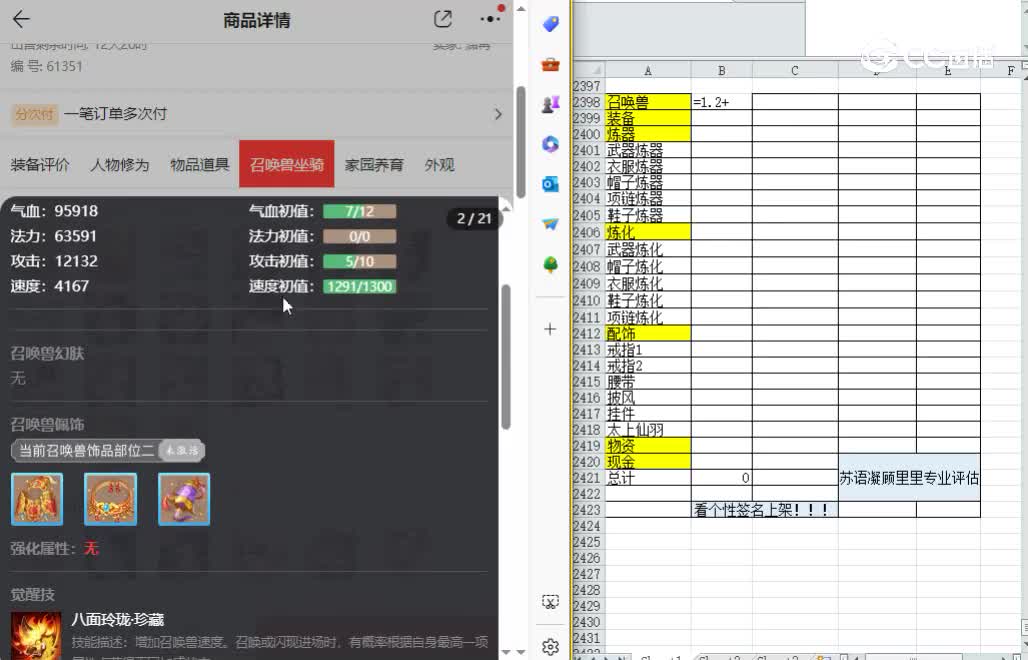
Task: Click the blue gem icon atop the sidebar
Action: tap(549, 23)
